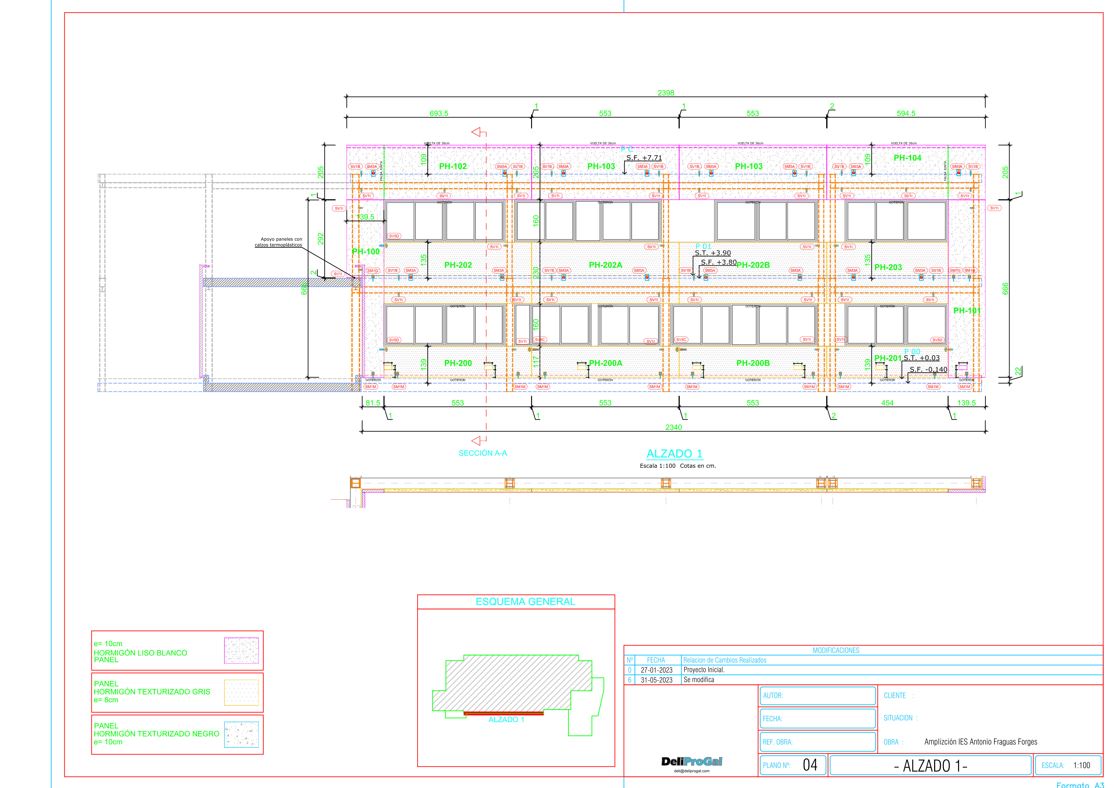
Task: Click the white concrete hatch swatch in legend
Action: point(242,651)
